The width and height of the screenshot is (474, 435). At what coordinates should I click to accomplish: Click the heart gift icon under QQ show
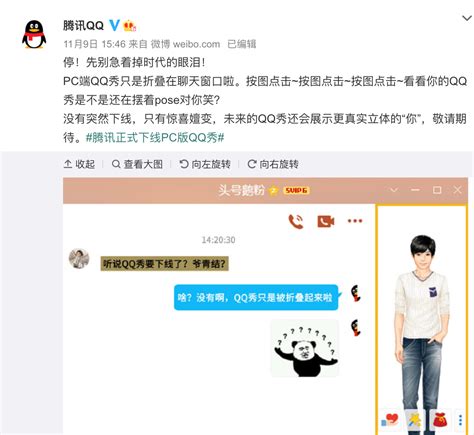tap(390, 419)
